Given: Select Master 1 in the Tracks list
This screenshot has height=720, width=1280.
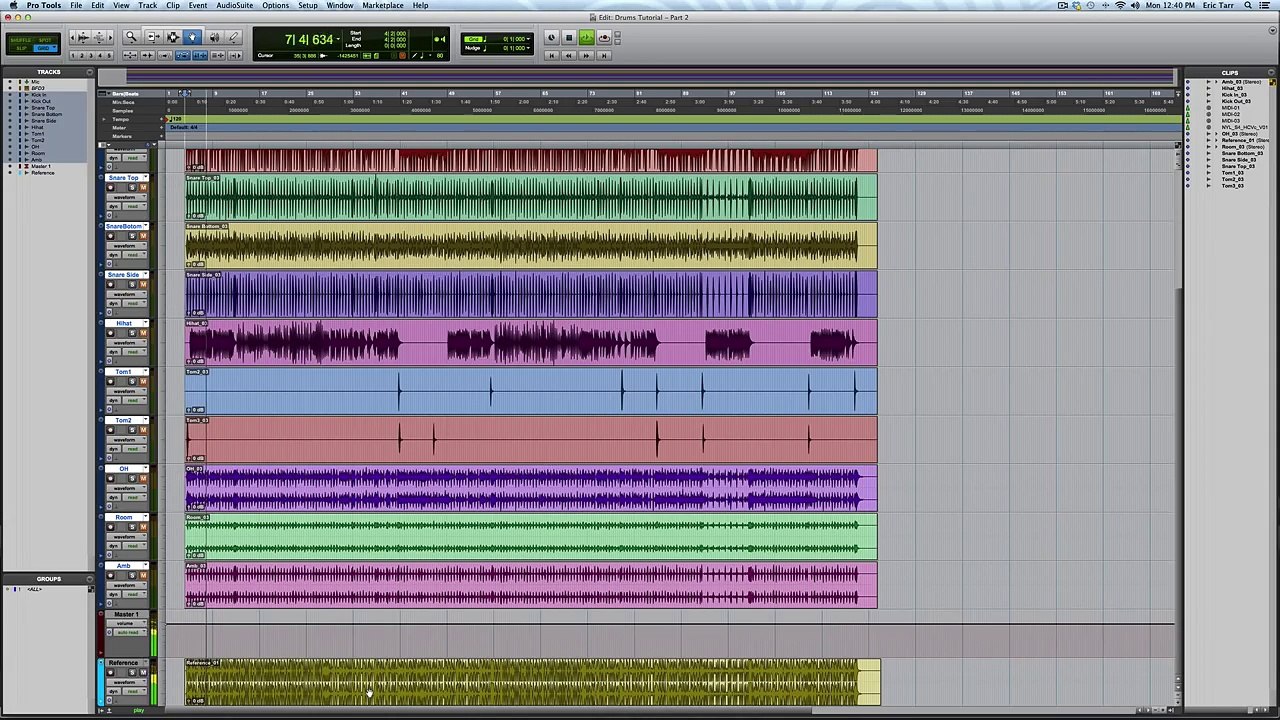Looking at the screenshot, I should point(41,166).
